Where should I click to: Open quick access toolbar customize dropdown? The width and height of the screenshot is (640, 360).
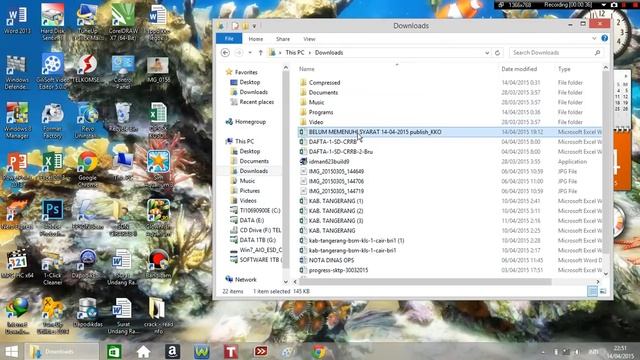(254, 26)
